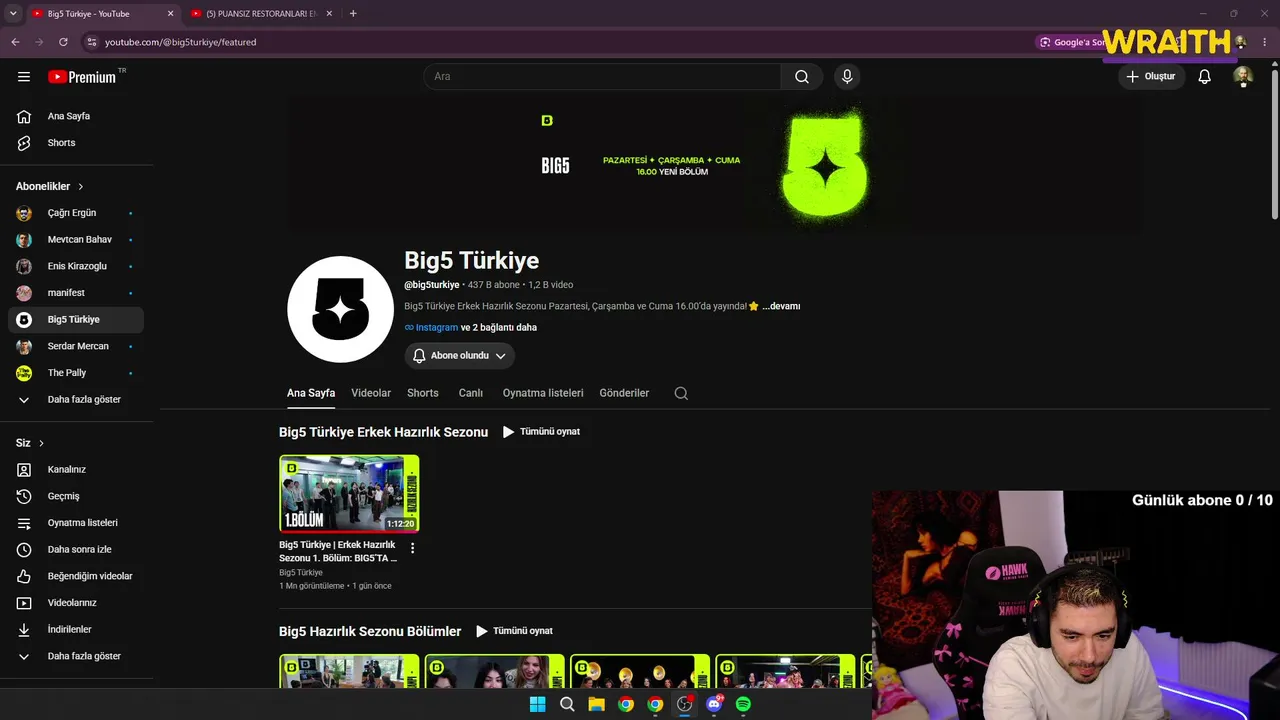This screenshot has height=720, width=1280.
Task: Open a new browser tab
Action: point(353,14)
